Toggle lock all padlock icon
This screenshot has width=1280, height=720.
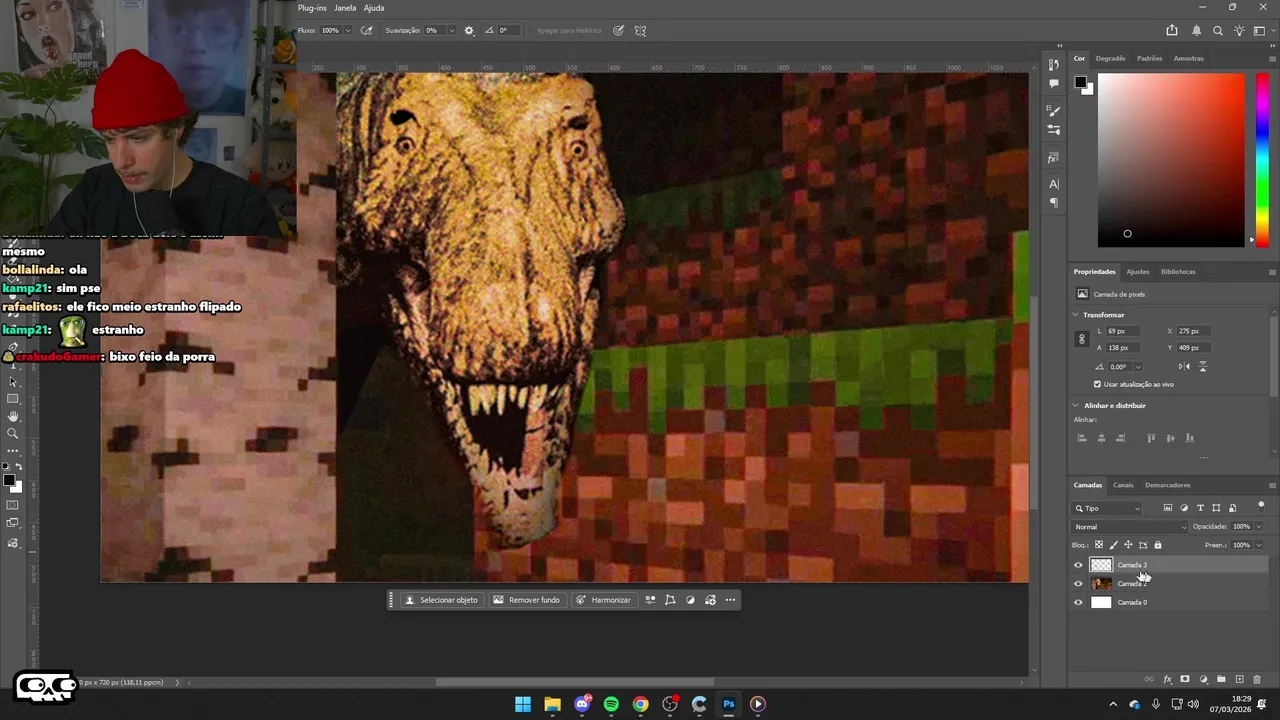click(1158, 545)
